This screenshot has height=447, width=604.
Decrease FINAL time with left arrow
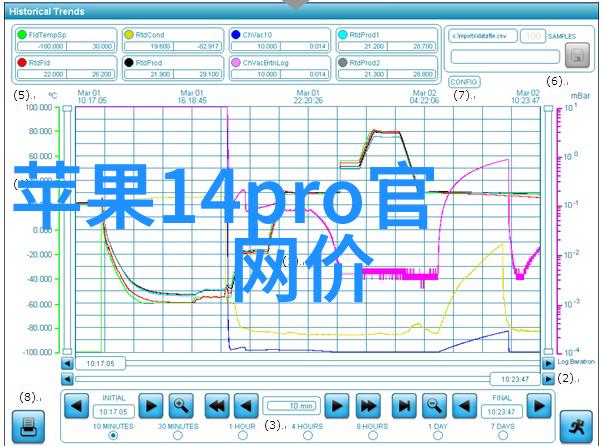coord(464,405)
